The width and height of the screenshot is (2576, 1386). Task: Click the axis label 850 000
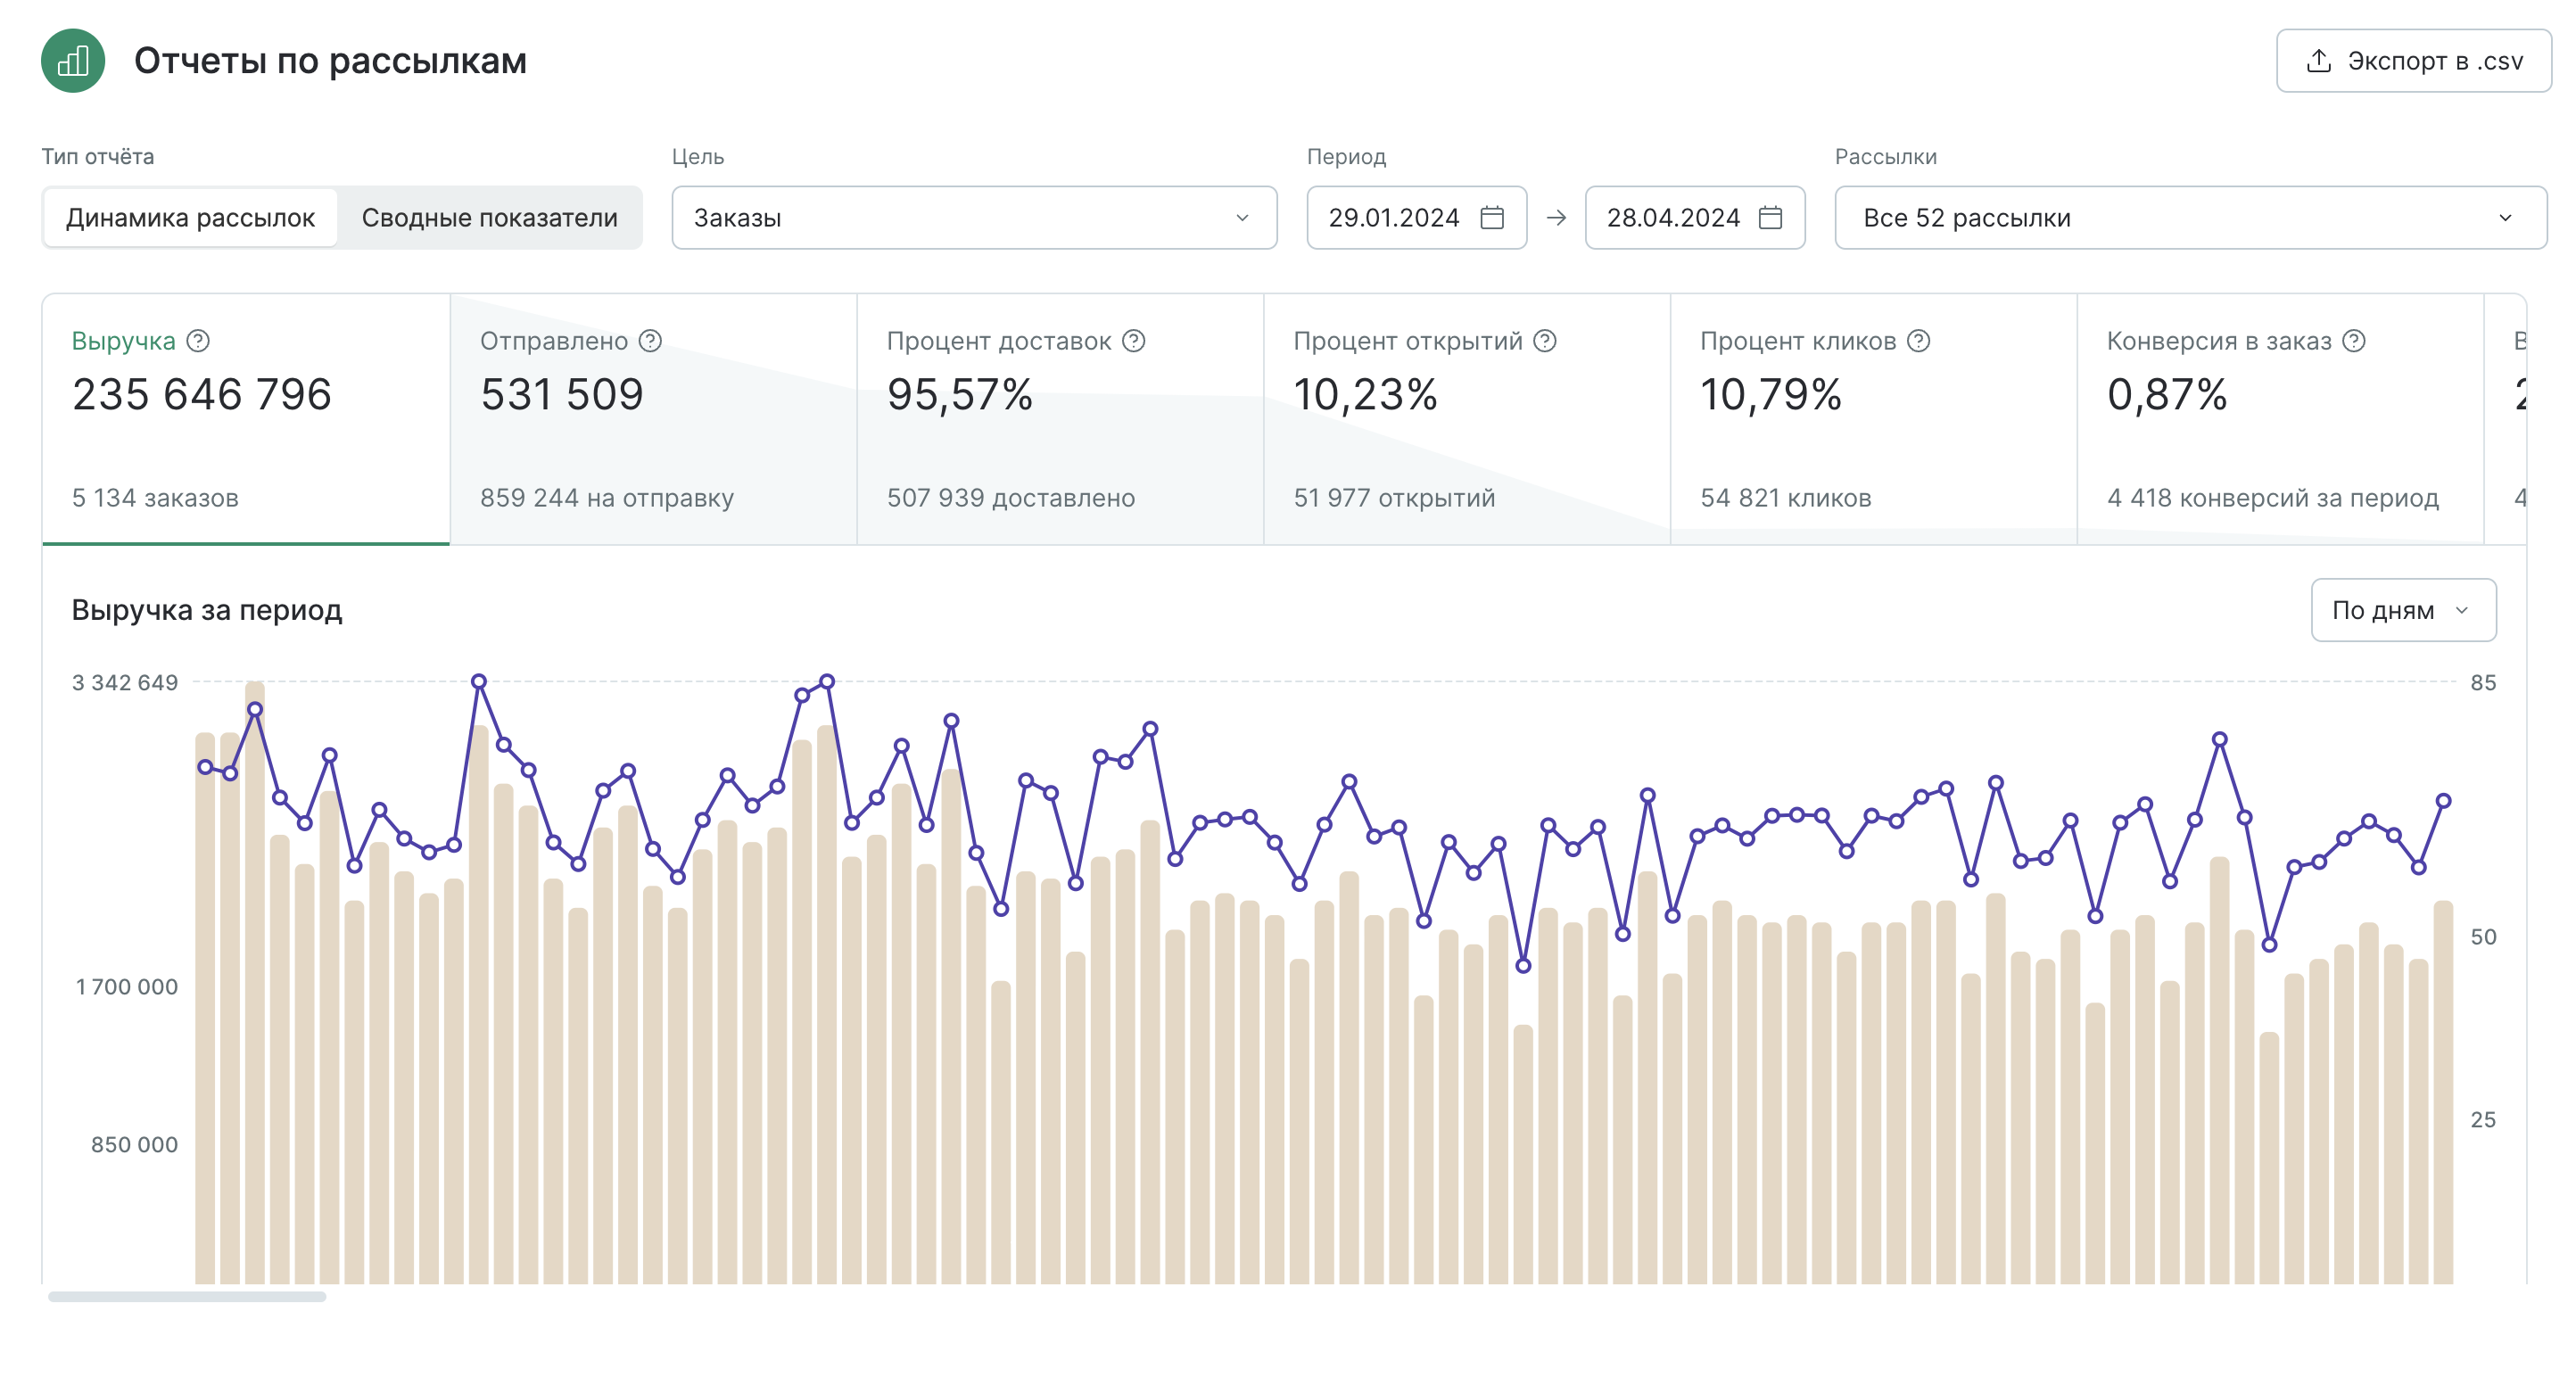[134, 1145]
